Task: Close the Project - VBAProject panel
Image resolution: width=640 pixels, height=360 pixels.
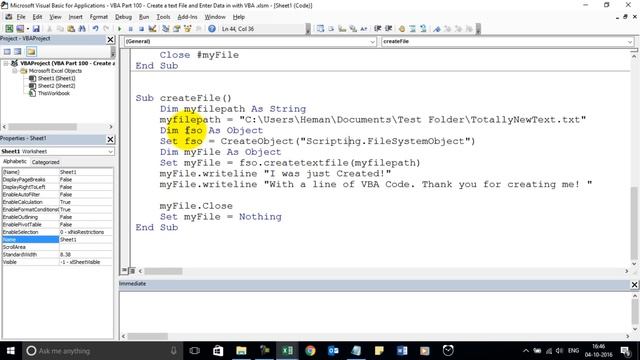Action: click(x=110, y=39)
